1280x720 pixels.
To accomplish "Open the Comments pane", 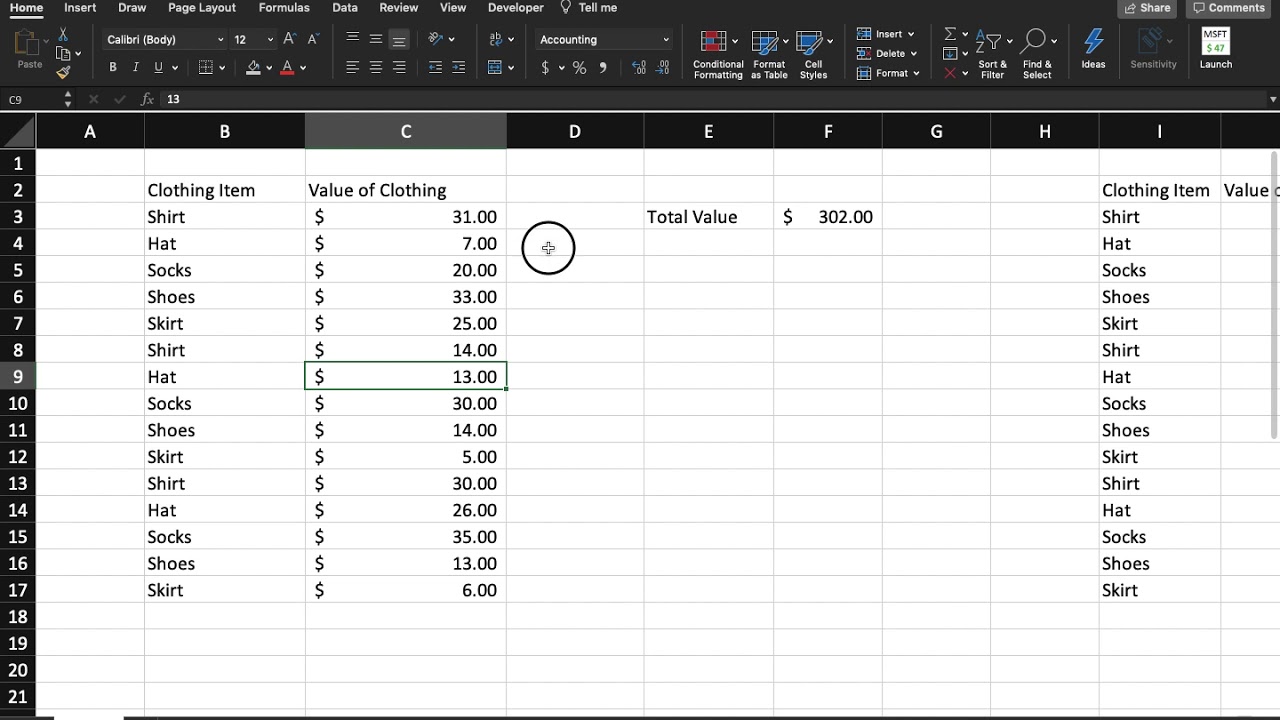I will pos(1229,8).
